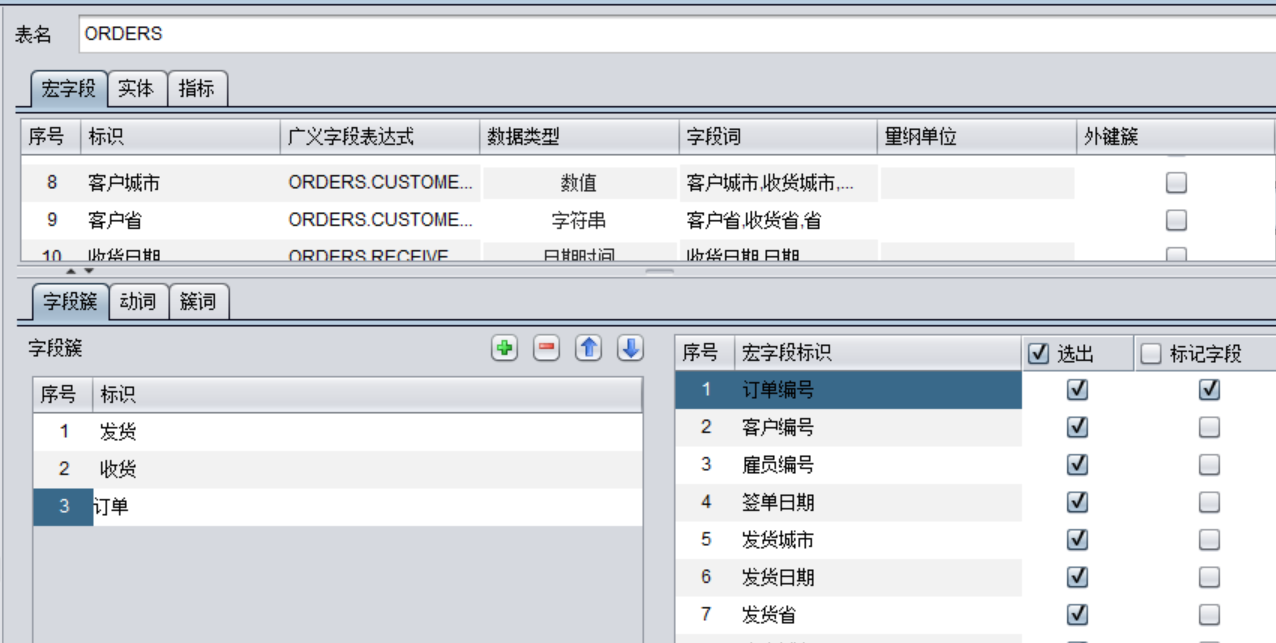
Task: Click the 表名 input field
Action: [x=670, y=34]
